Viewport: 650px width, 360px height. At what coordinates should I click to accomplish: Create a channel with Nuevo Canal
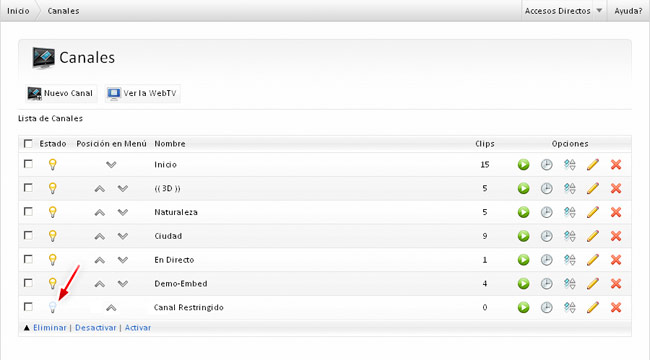pyautogui.click(x=61, y=93)
